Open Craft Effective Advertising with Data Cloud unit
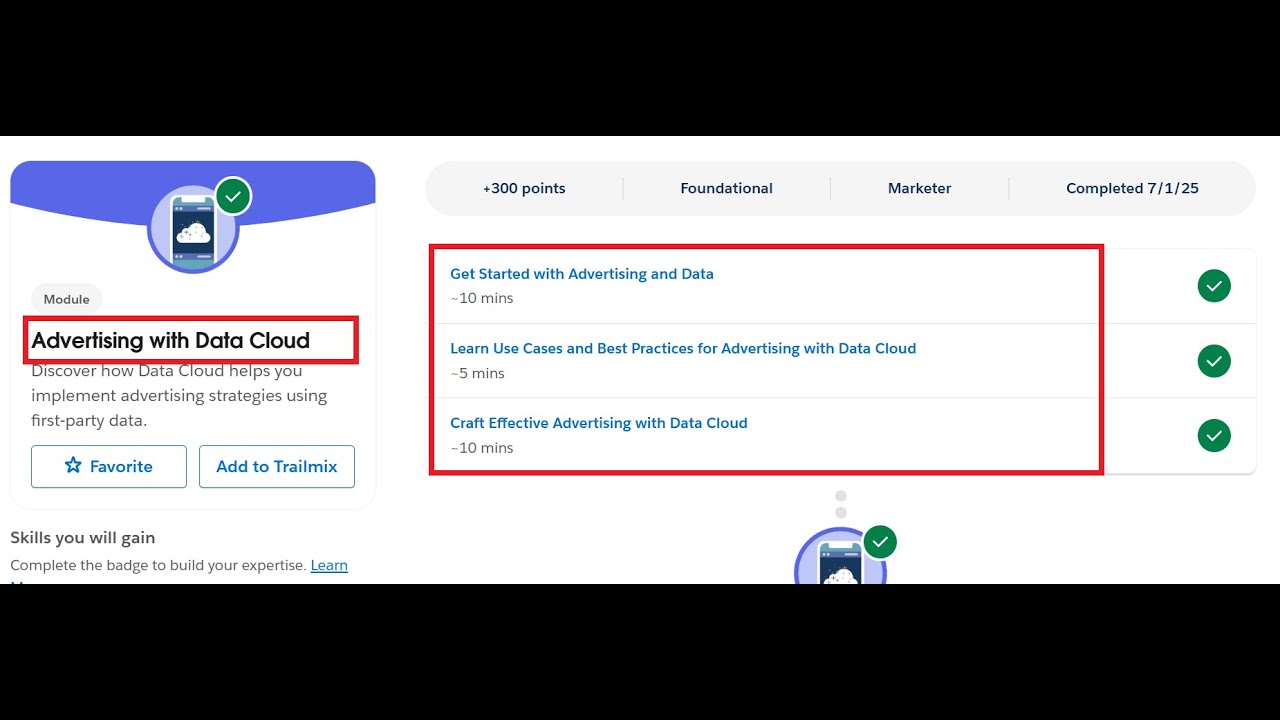 pyautogui.click(x=598, y=423)
